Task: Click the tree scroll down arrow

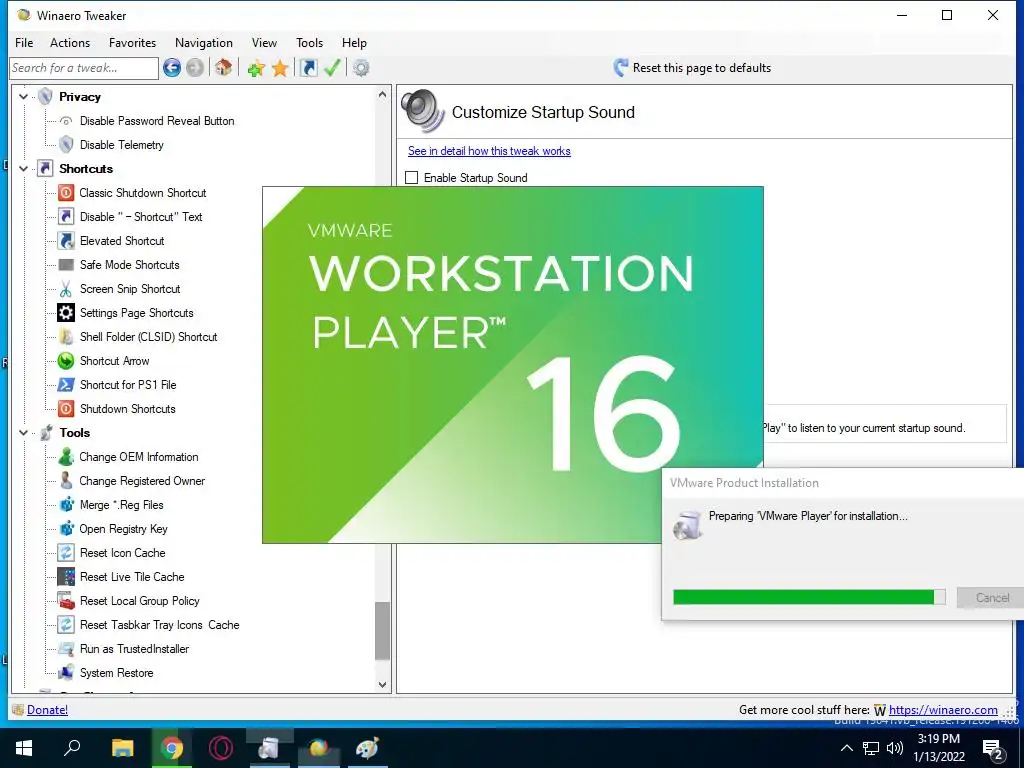Action: point(383,684)
